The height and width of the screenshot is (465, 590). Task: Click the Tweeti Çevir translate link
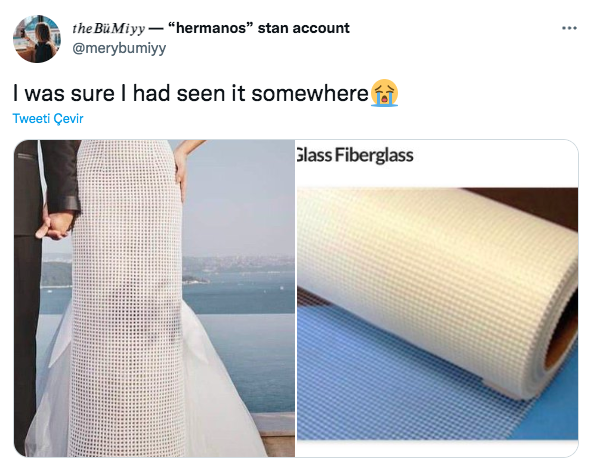click(x=48, y=119)
